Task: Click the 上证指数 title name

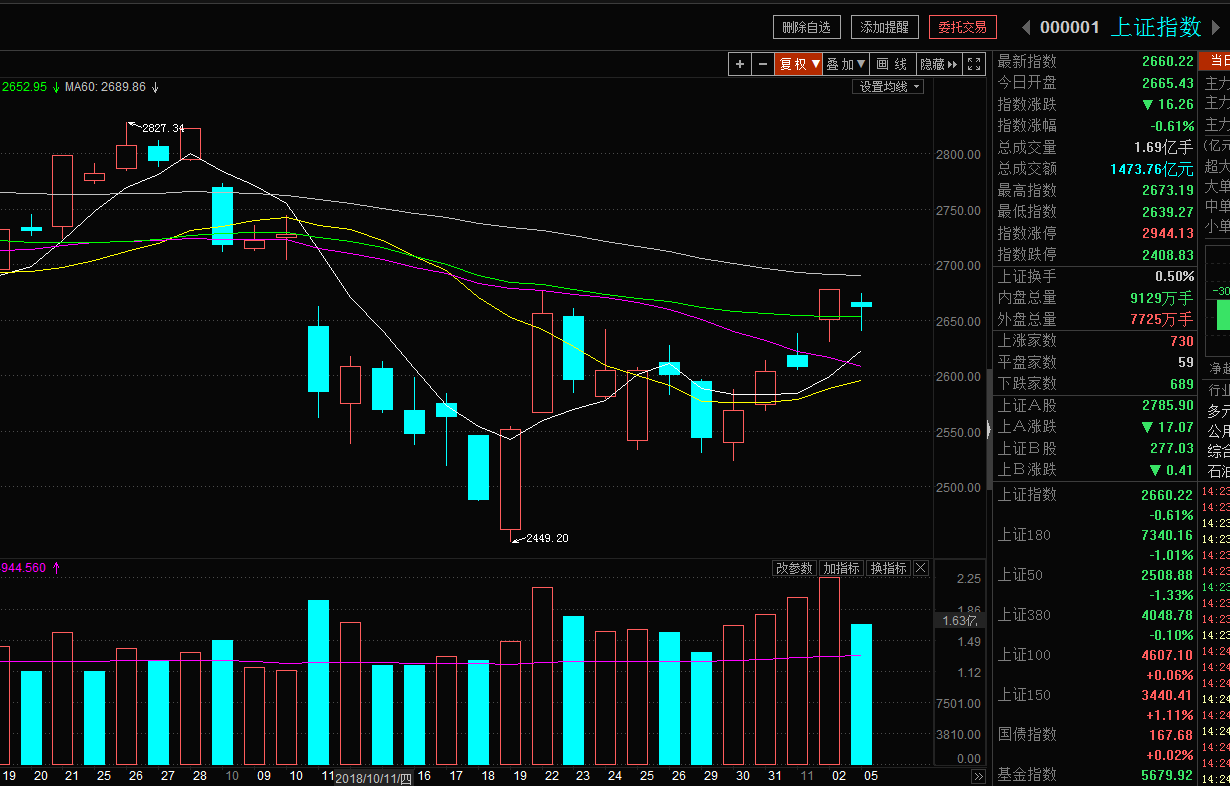Action: click(1156, 27)
